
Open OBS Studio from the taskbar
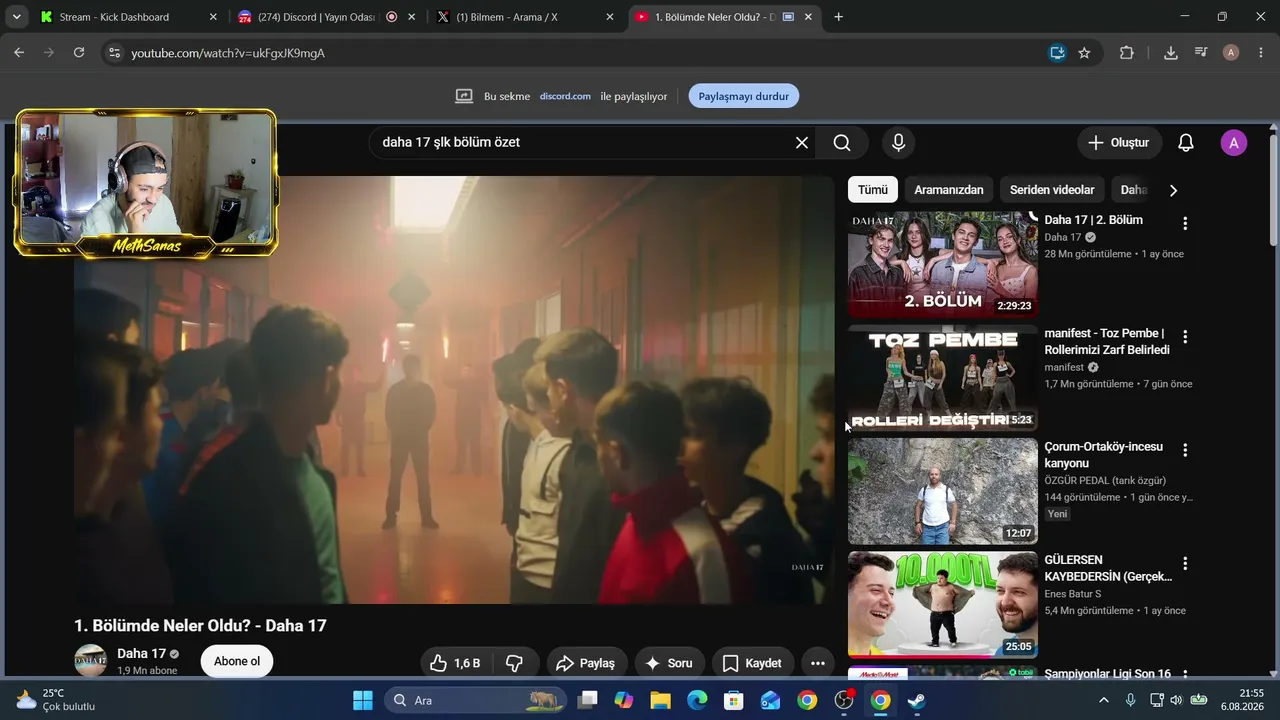tap(844, 700)
